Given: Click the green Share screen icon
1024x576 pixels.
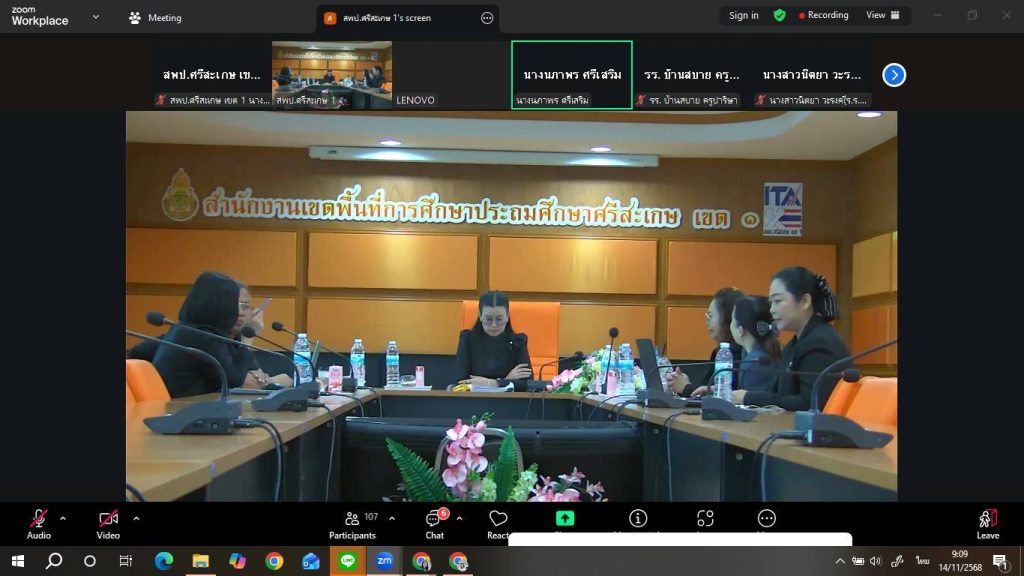Looking at the screenshot, I should [x=565, y=518].
